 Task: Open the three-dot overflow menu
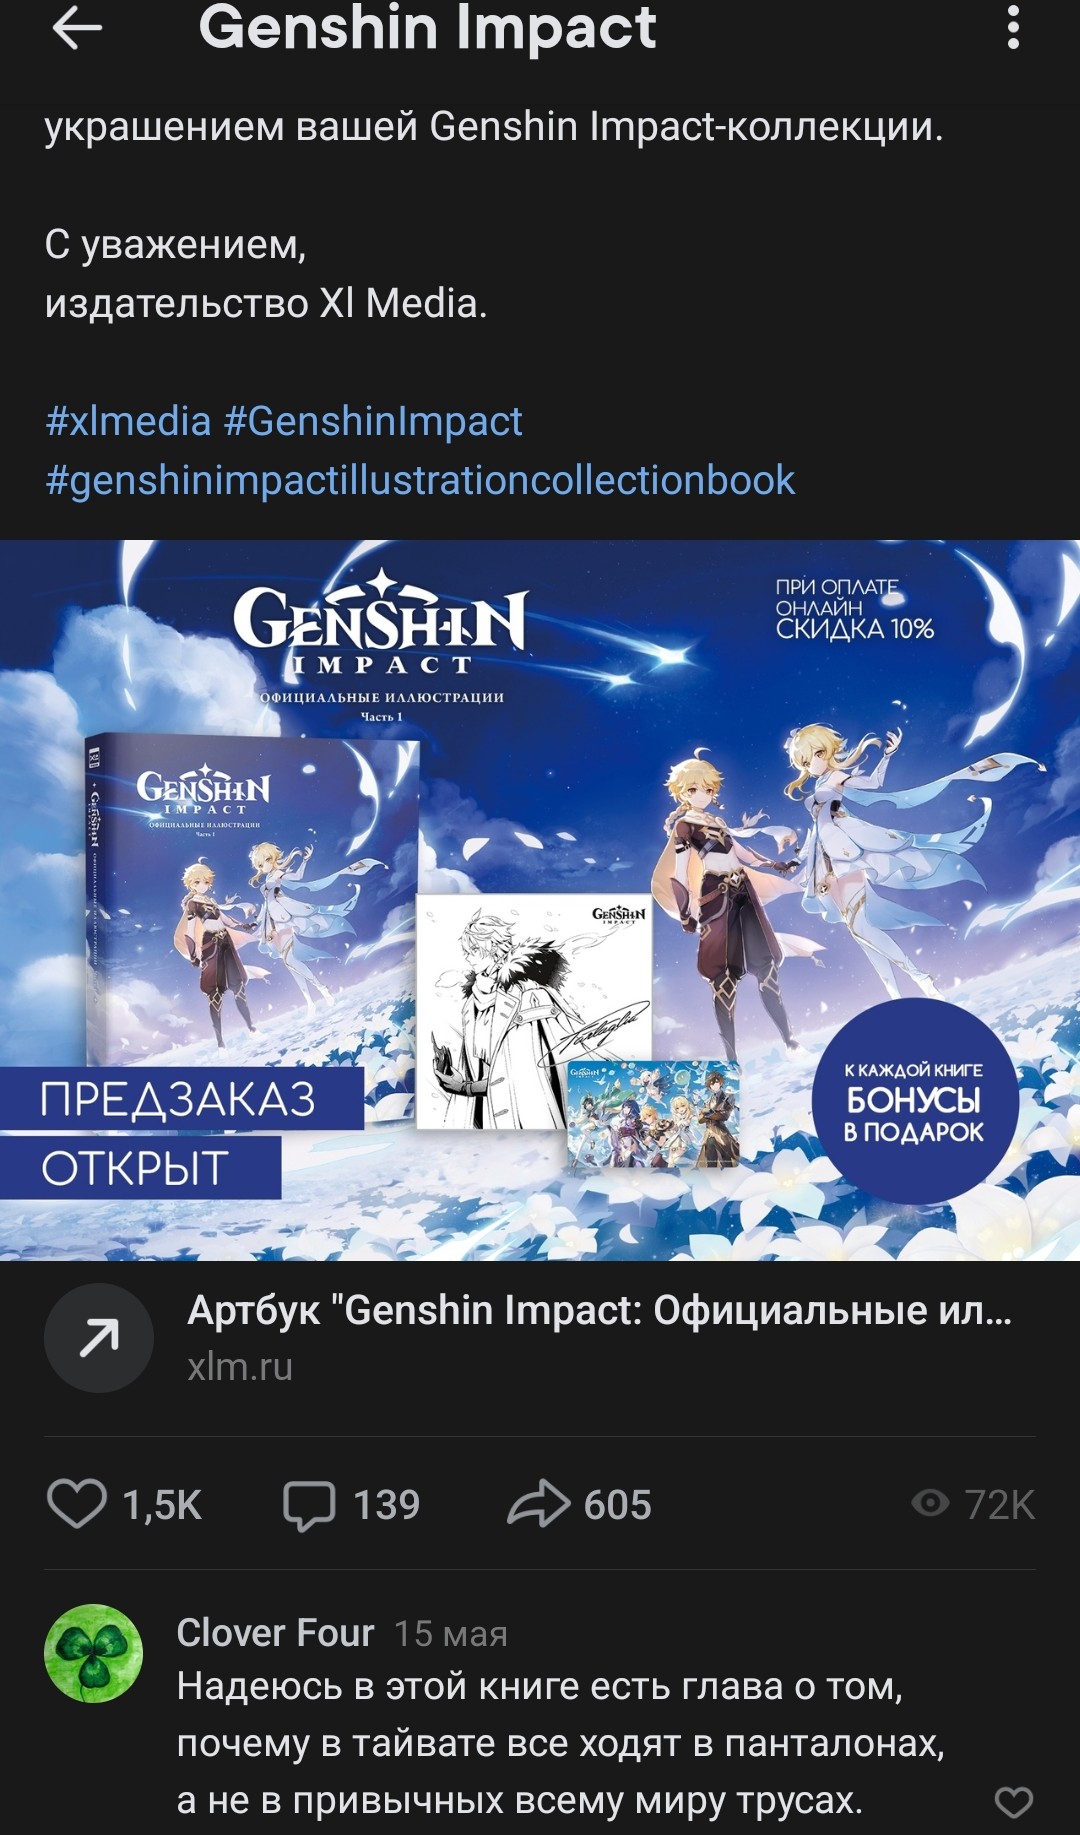(1013, 27)
